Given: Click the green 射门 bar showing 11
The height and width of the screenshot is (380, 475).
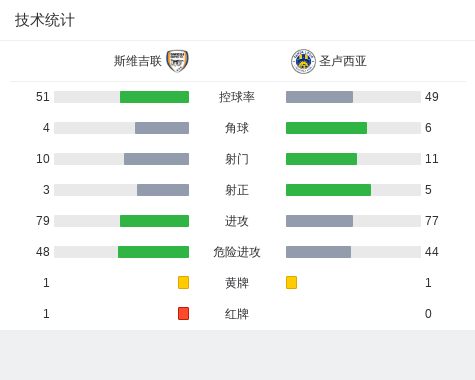Looking at the screenshot, I should pyautogui.click(x=321, y=159).
